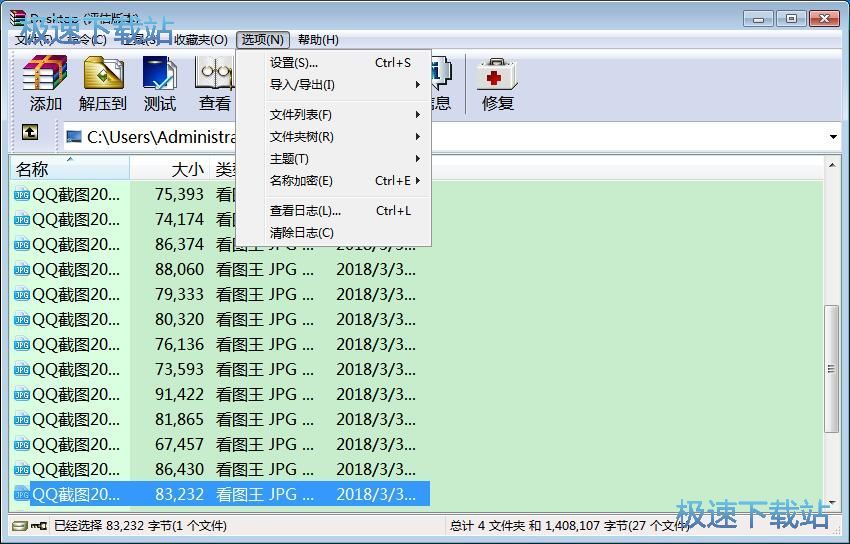The height and width of the screenshot is (544, 850).
Task: Click the JPG icon of the selected 83,232 file
Action: click(x=22, y=494)
